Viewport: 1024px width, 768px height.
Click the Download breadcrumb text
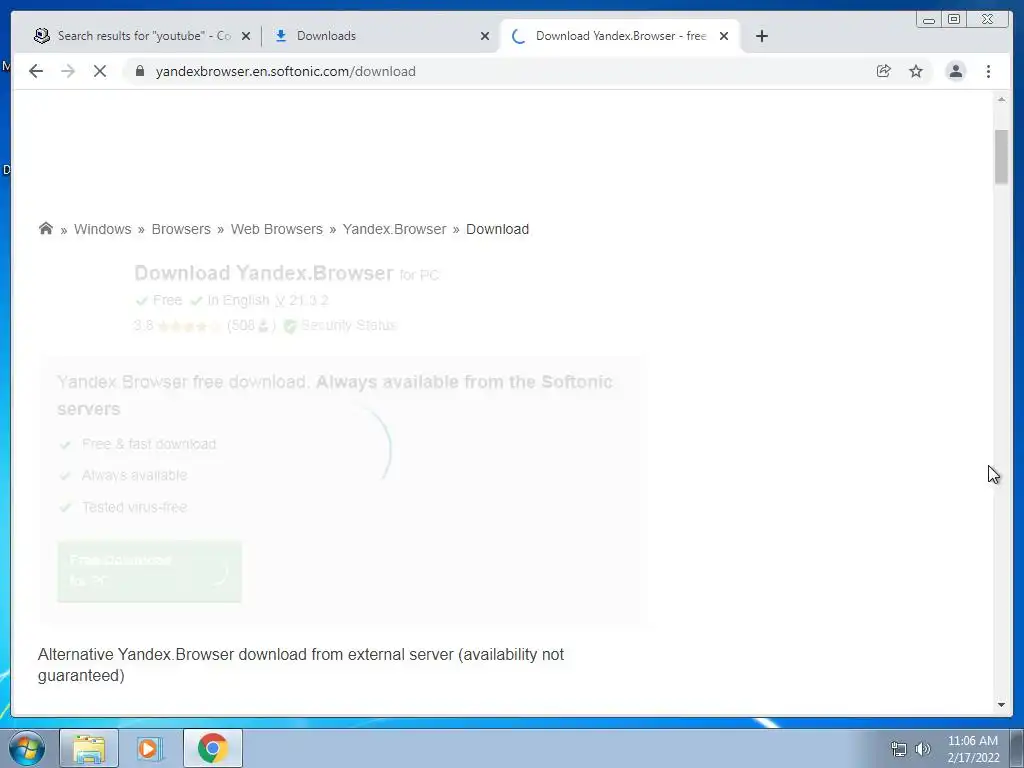[x=498, y=229]
